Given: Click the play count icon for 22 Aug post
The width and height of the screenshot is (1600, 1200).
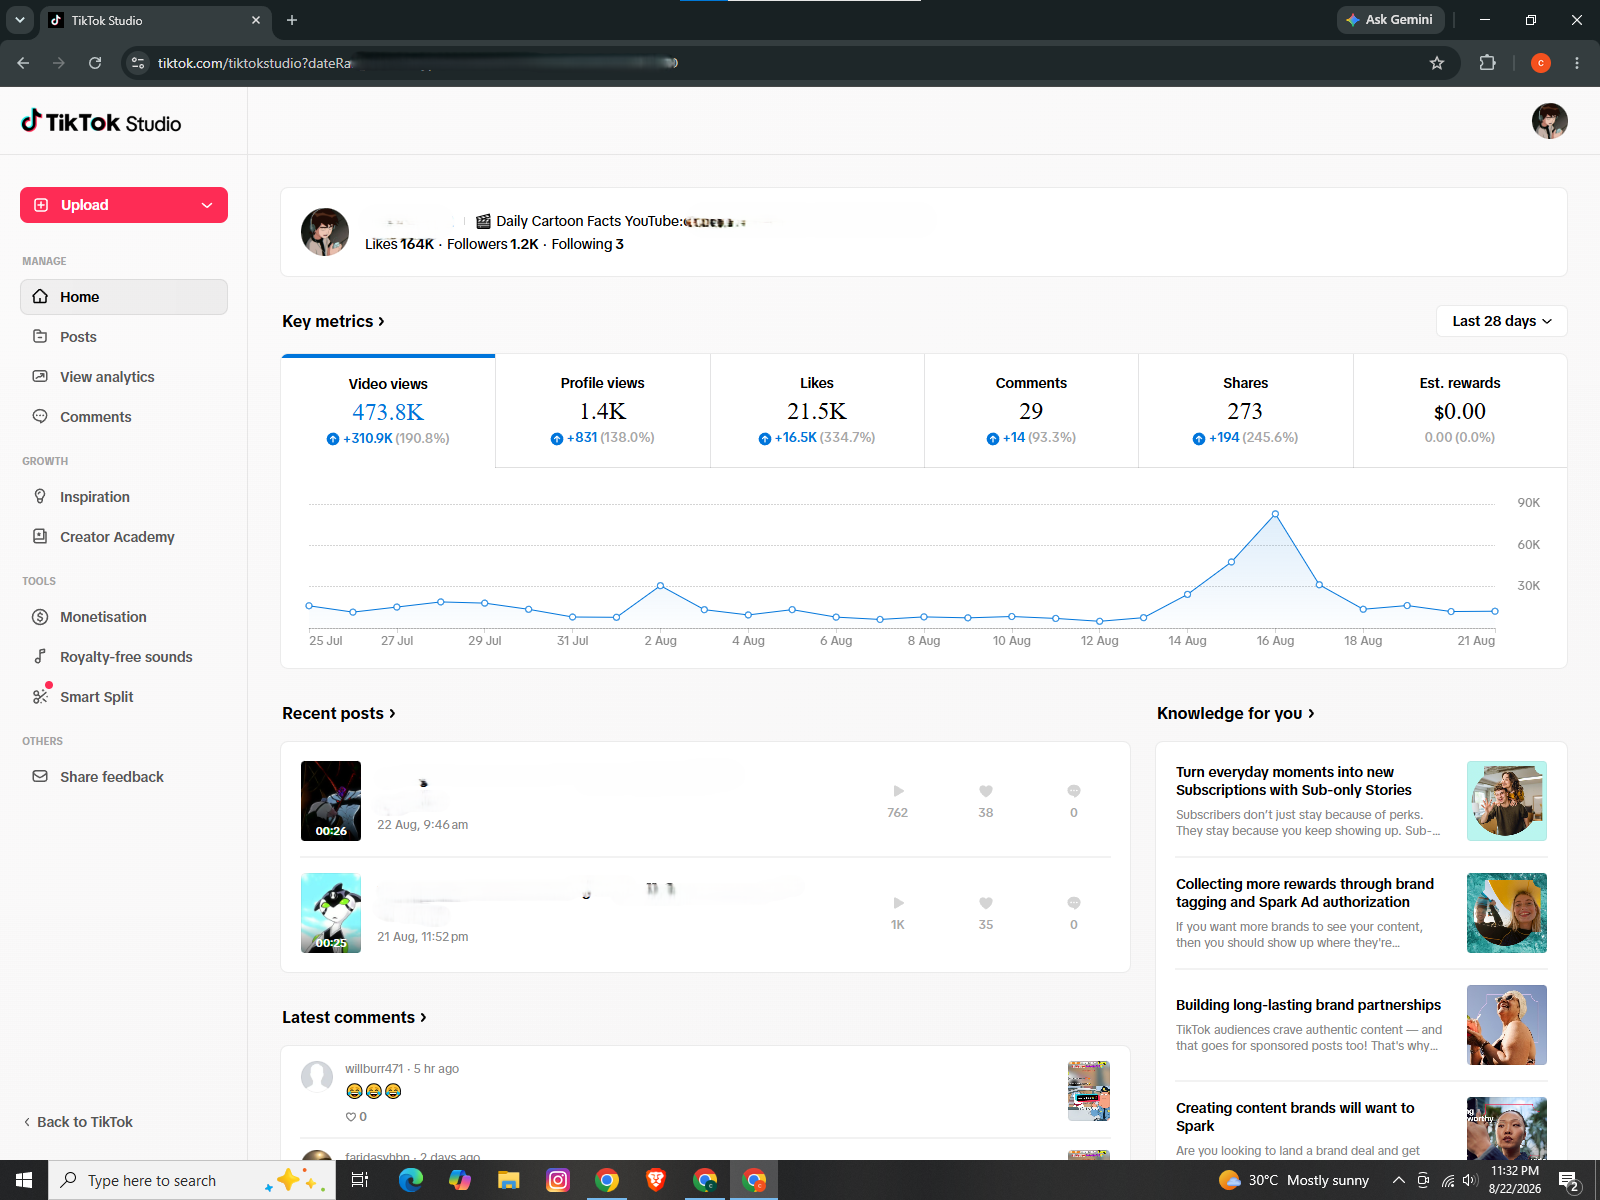Looking at the screenshot, I should [x=898, y=791].
